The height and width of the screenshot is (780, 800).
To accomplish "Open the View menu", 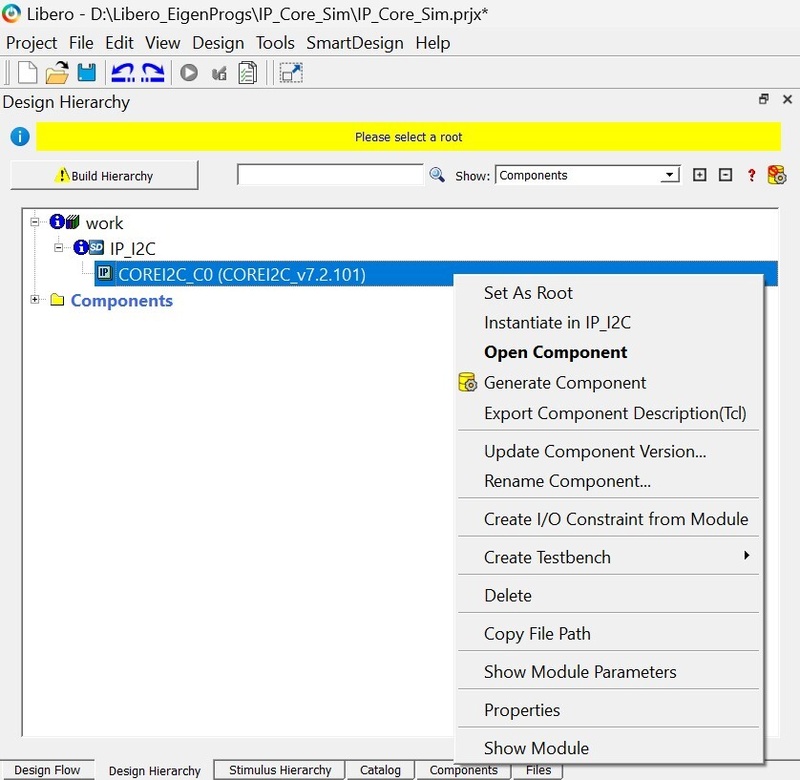I will 163,43.
